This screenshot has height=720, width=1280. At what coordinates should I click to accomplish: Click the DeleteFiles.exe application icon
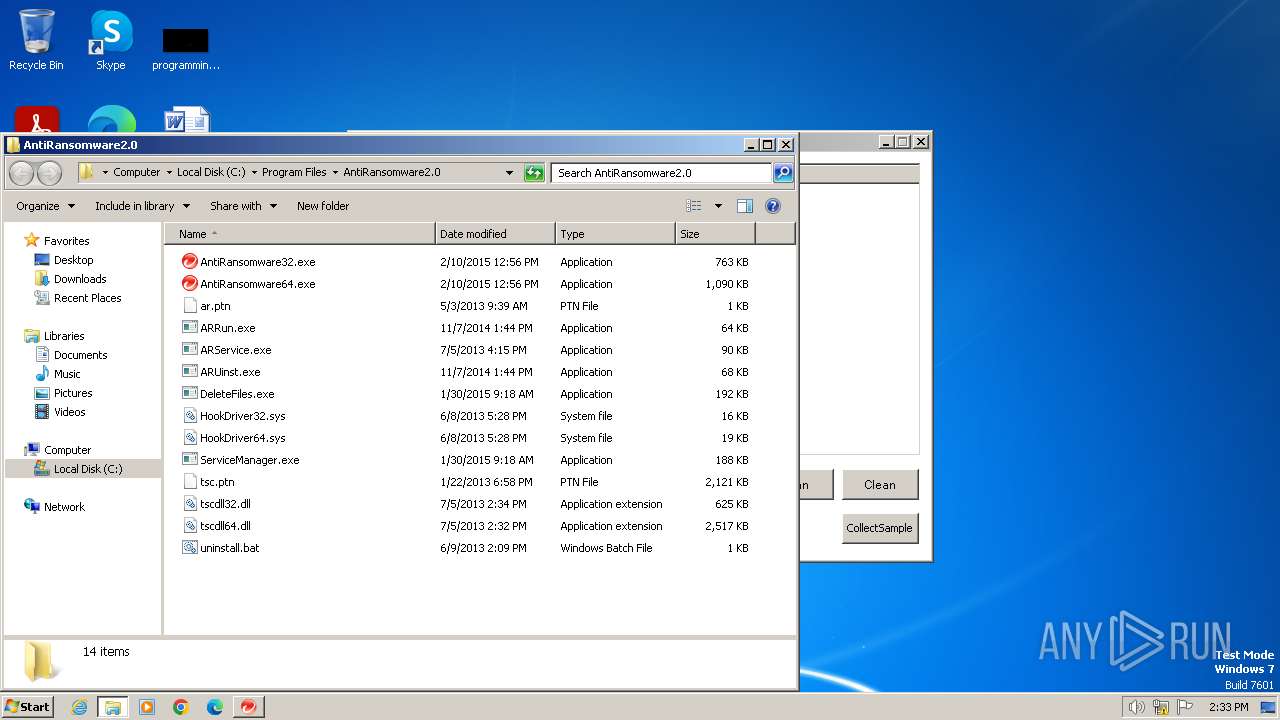pyautogui.click(x=190, y=394)
